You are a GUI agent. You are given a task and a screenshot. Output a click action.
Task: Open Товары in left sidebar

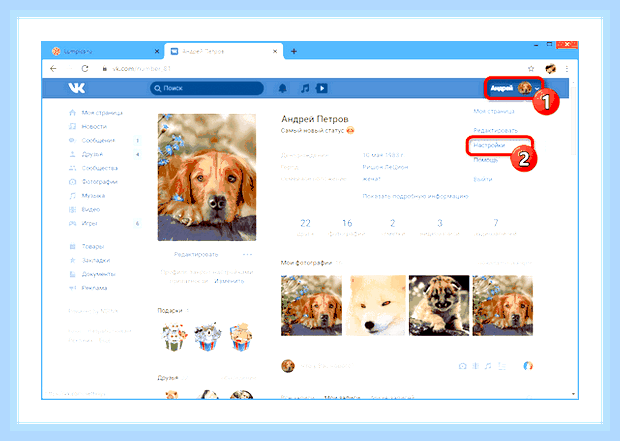[93, 246]
